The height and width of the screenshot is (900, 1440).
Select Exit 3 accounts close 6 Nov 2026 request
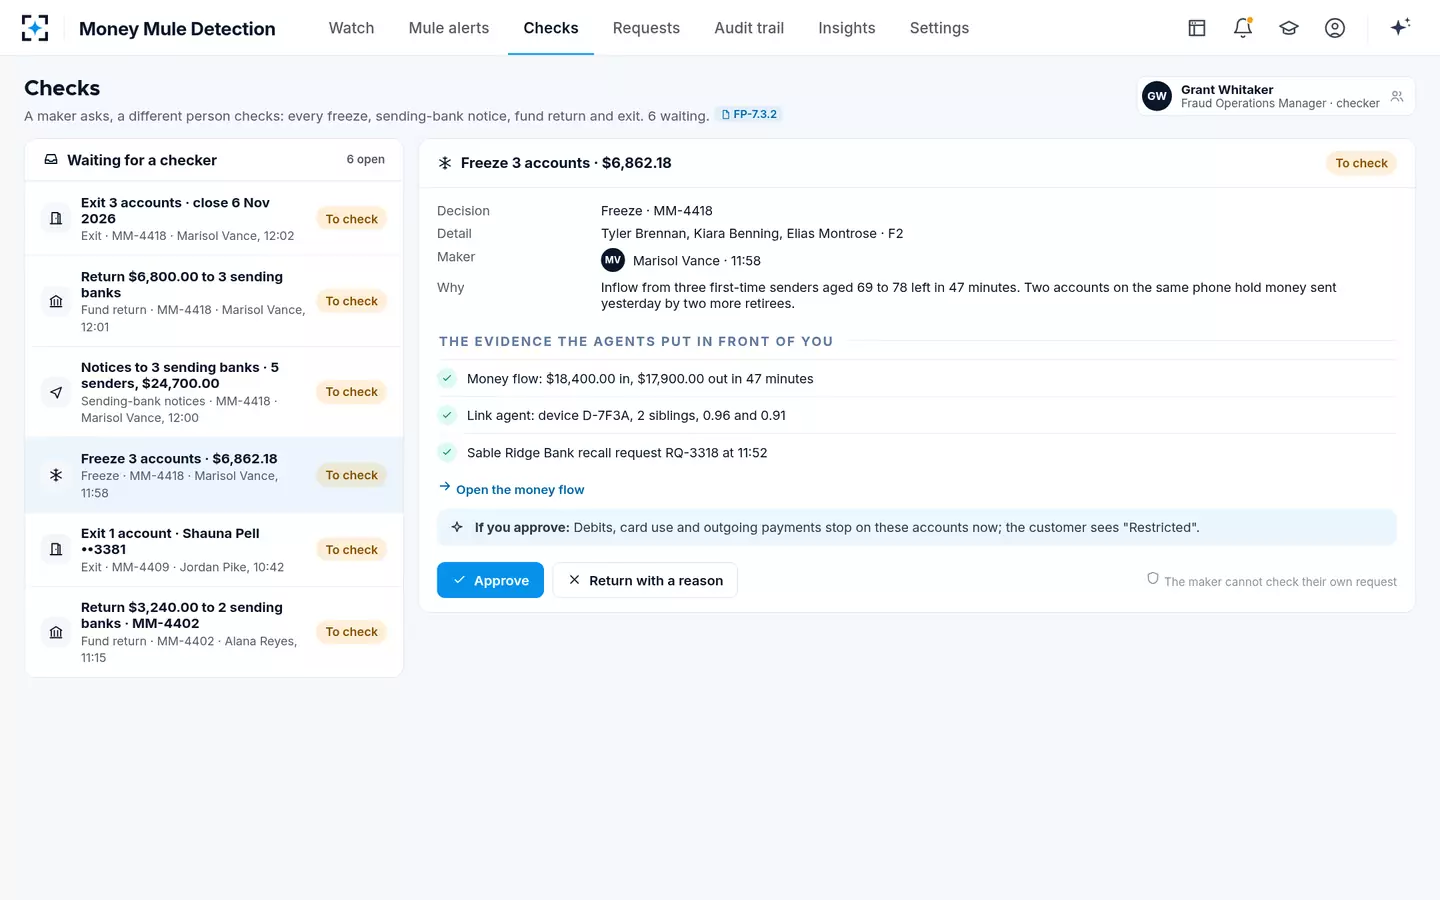pyautogui.click(x=214, y=218)
